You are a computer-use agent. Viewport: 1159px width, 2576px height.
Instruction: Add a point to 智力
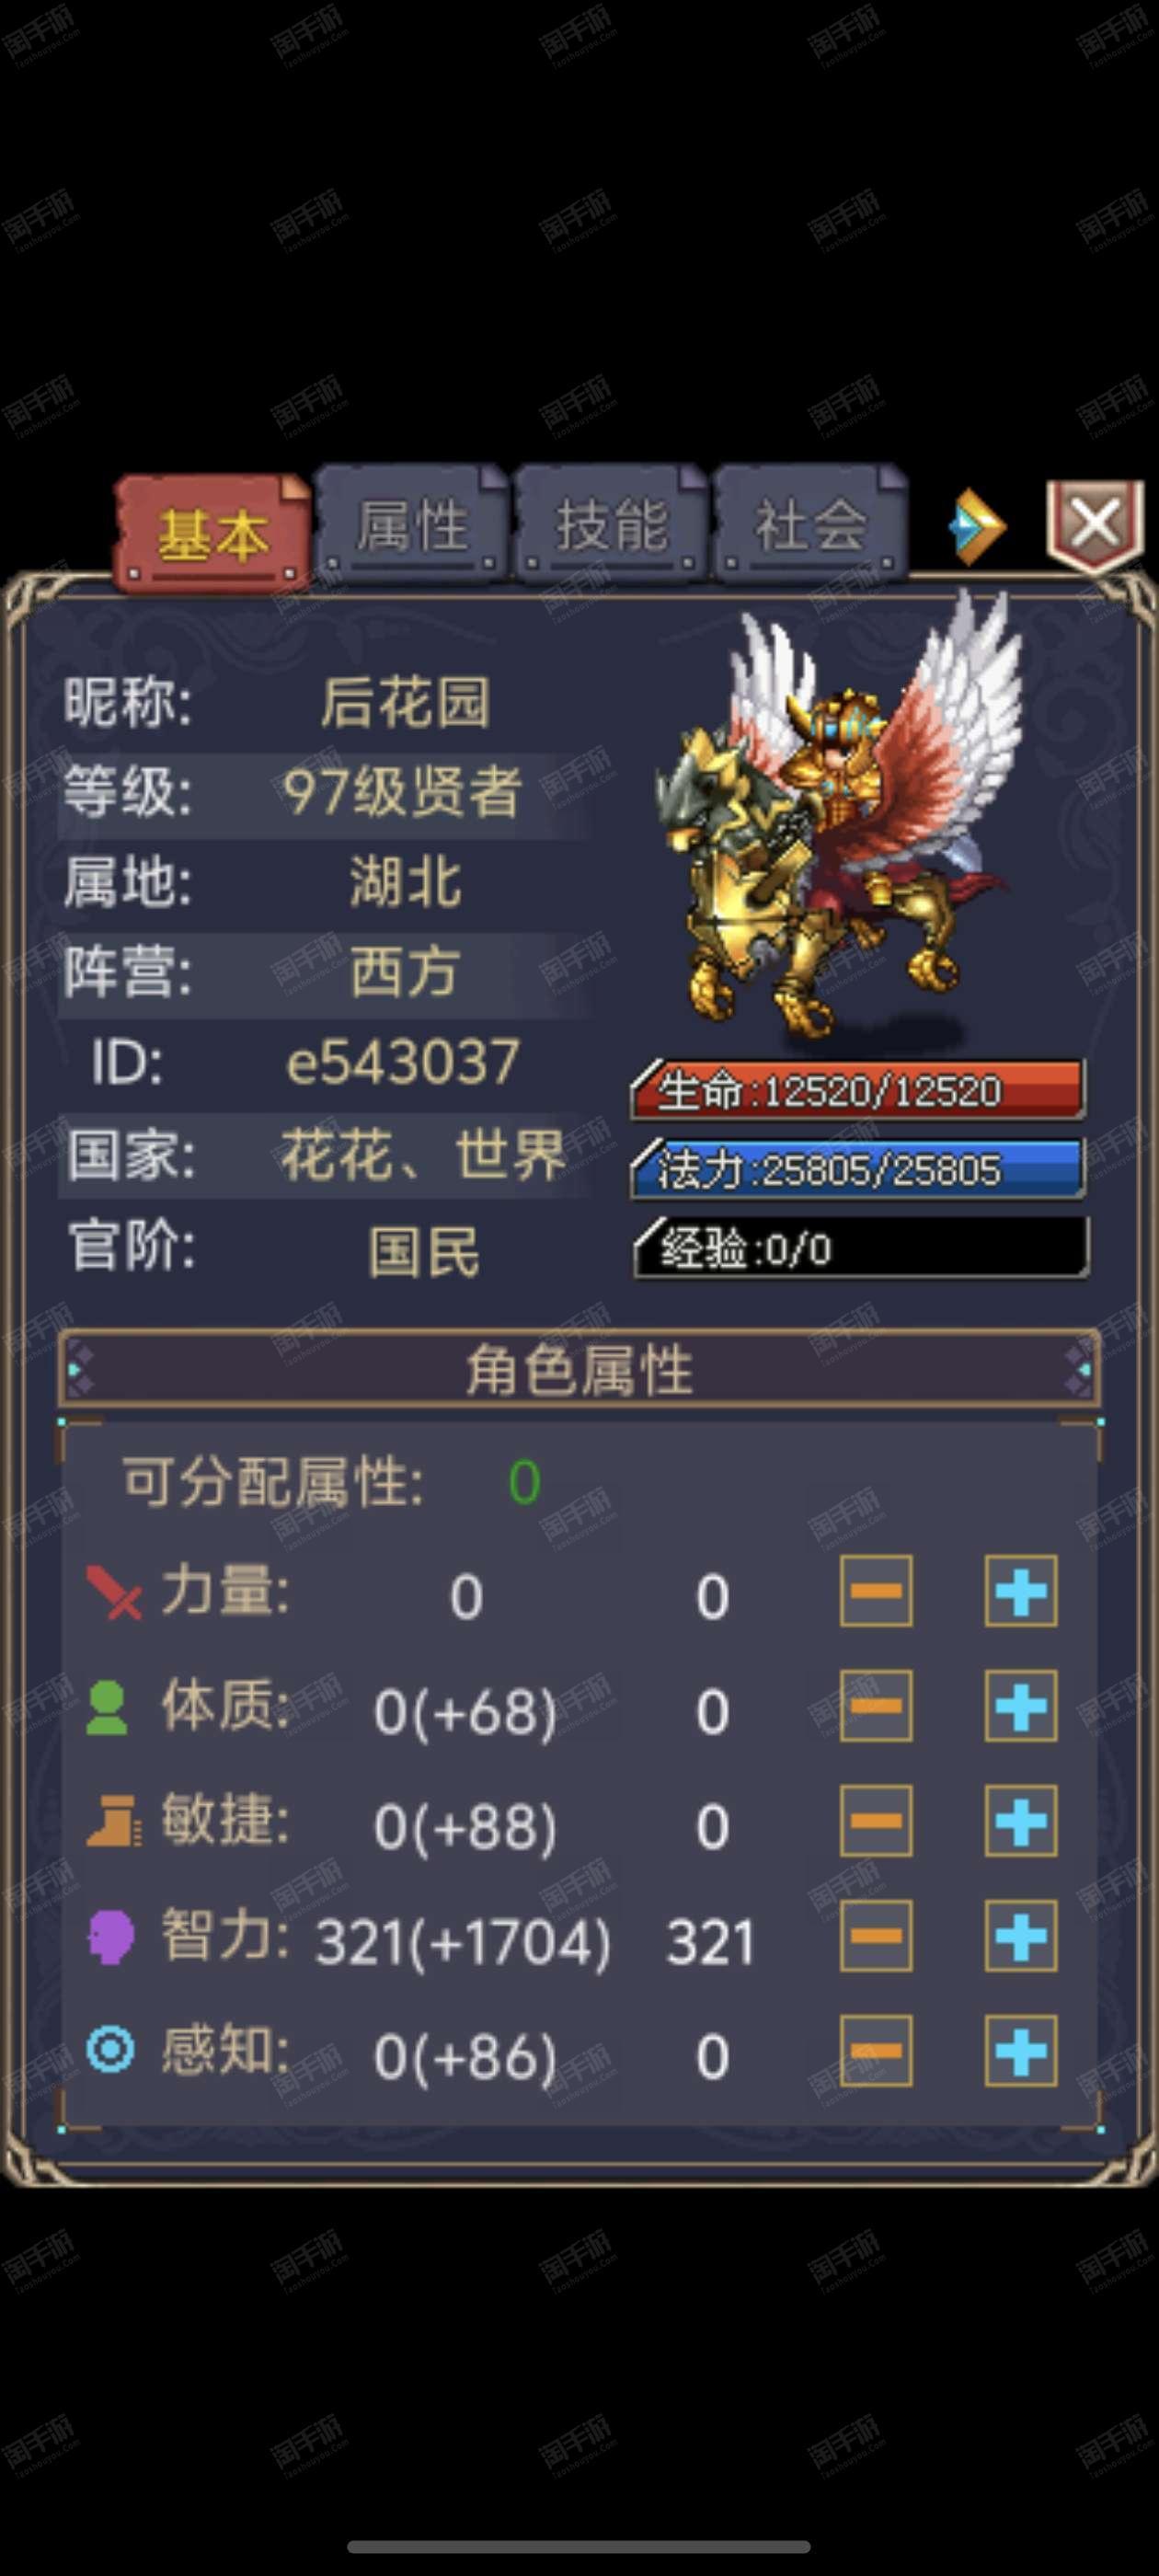[x=1021, y=1936]
